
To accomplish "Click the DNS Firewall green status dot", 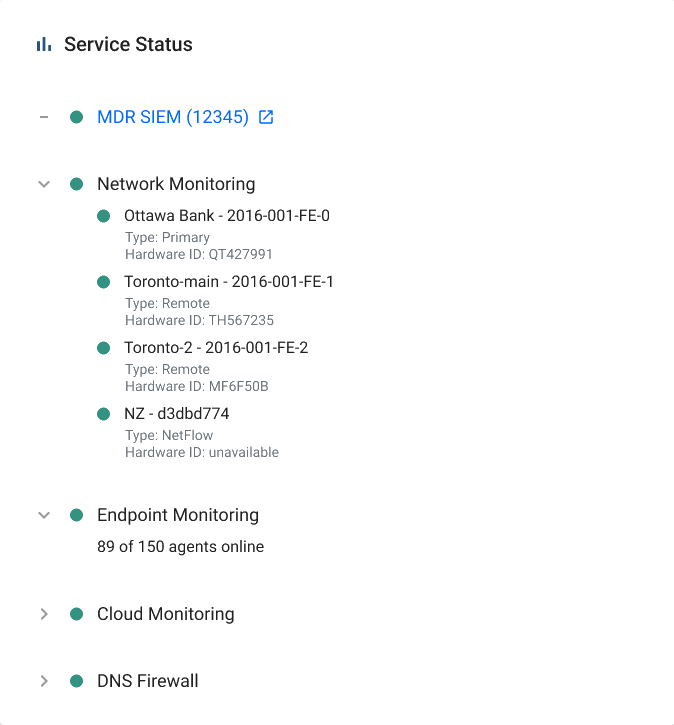I will coord(76,681).
